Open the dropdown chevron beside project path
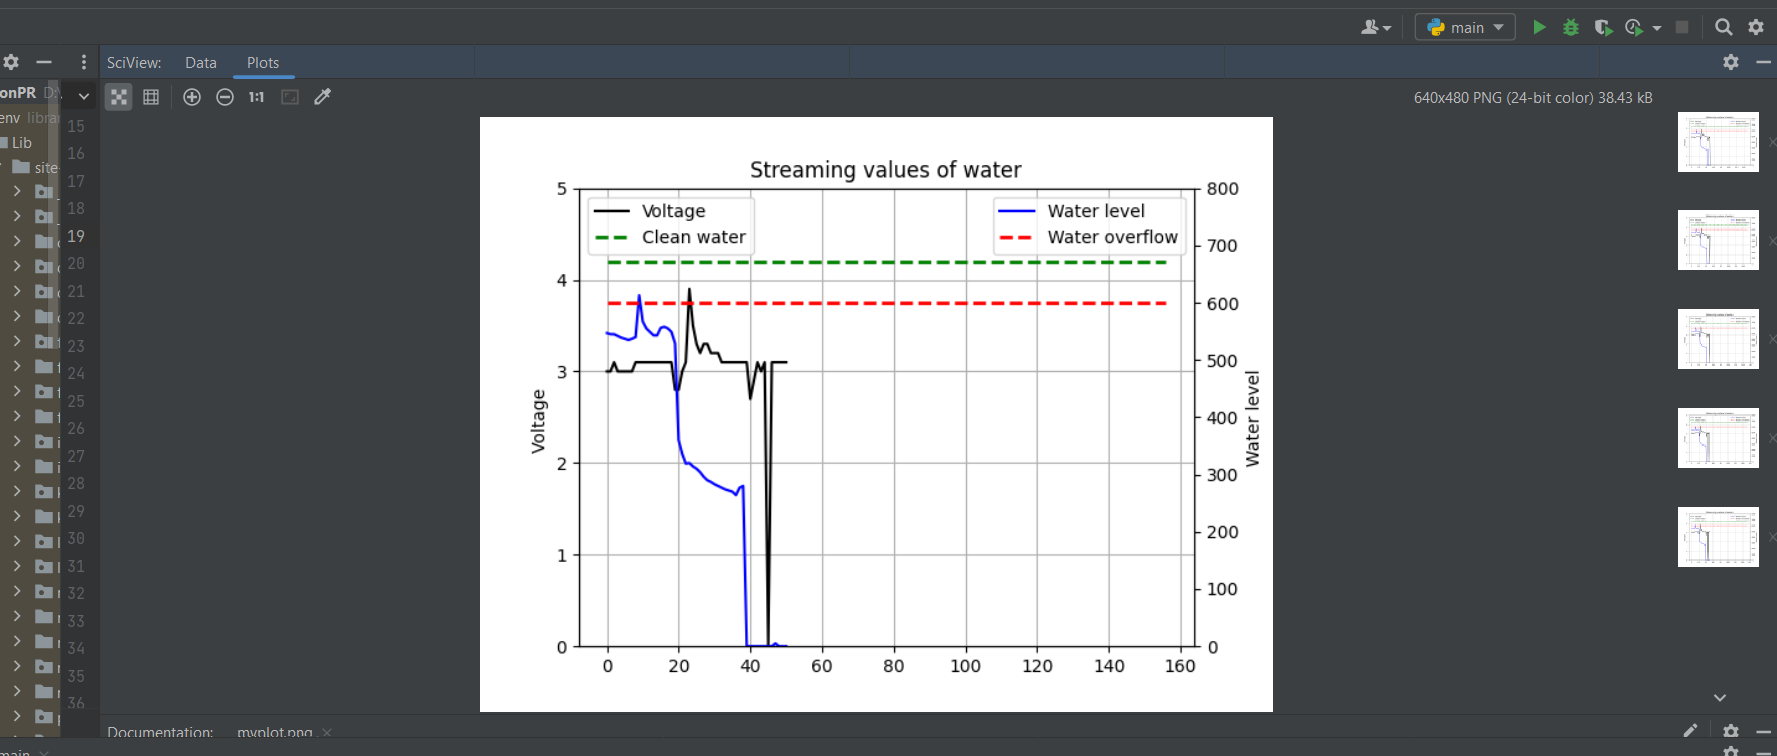The width and height of the screenshot is (1777, 756). (84, 96)
